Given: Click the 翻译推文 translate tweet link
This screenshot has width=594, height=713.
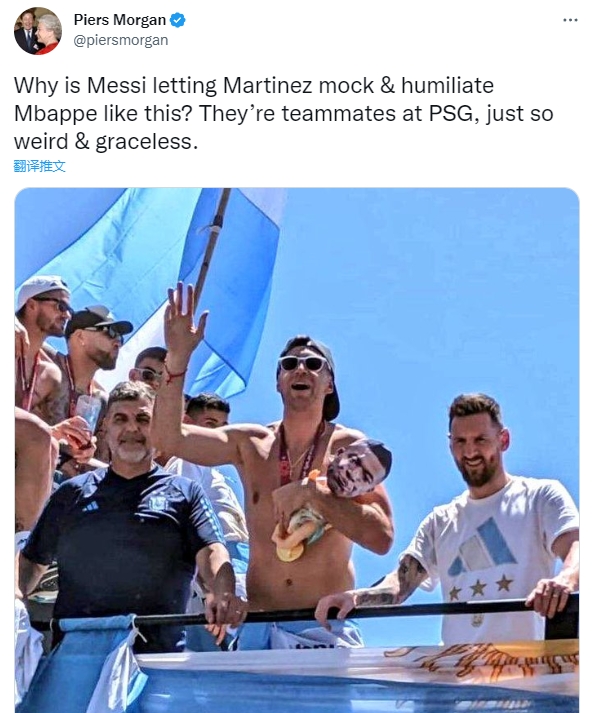Looking at the screenshot, I should point(40,166).
